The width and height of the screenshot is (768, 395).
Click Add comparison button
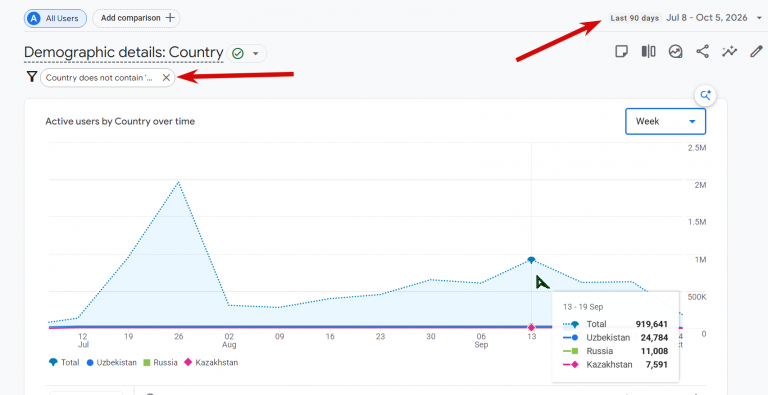(x=136, y=18)
